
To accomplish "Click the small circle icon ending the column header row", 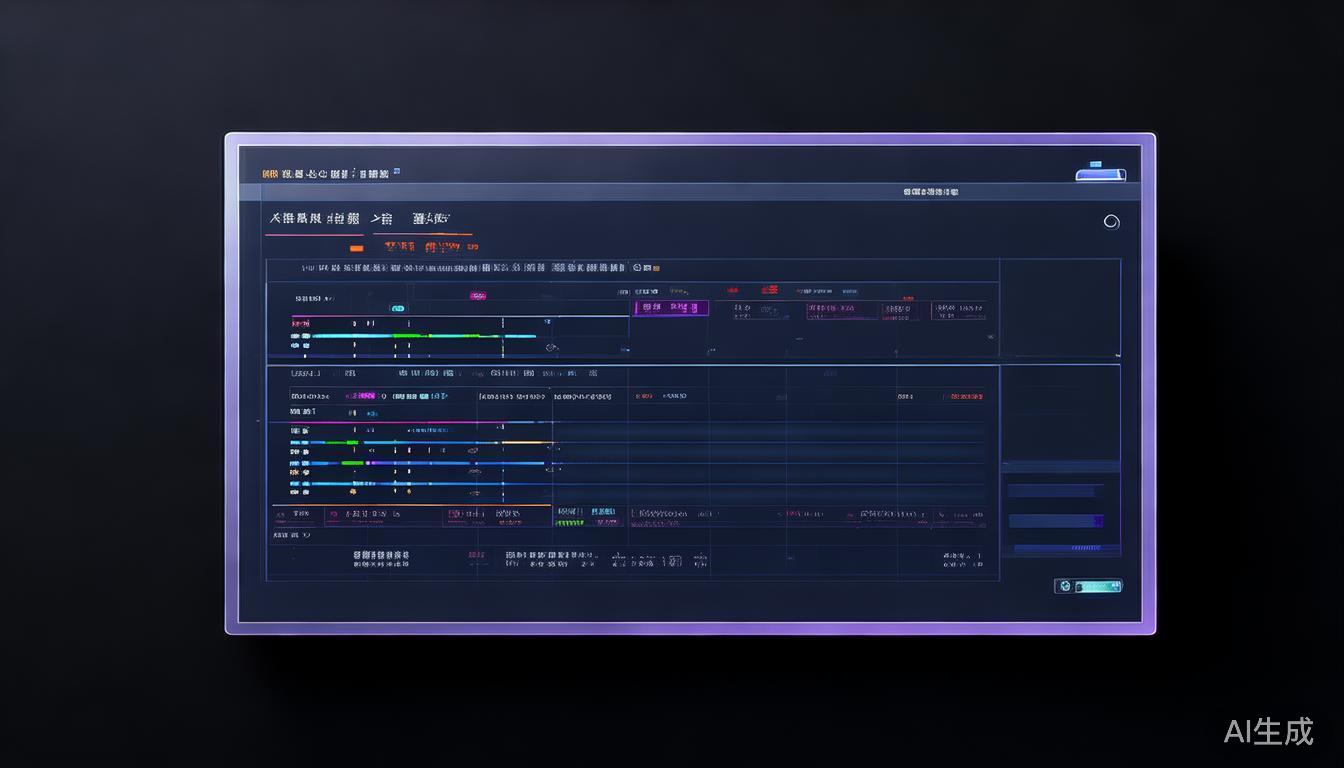I will (636, 268).
